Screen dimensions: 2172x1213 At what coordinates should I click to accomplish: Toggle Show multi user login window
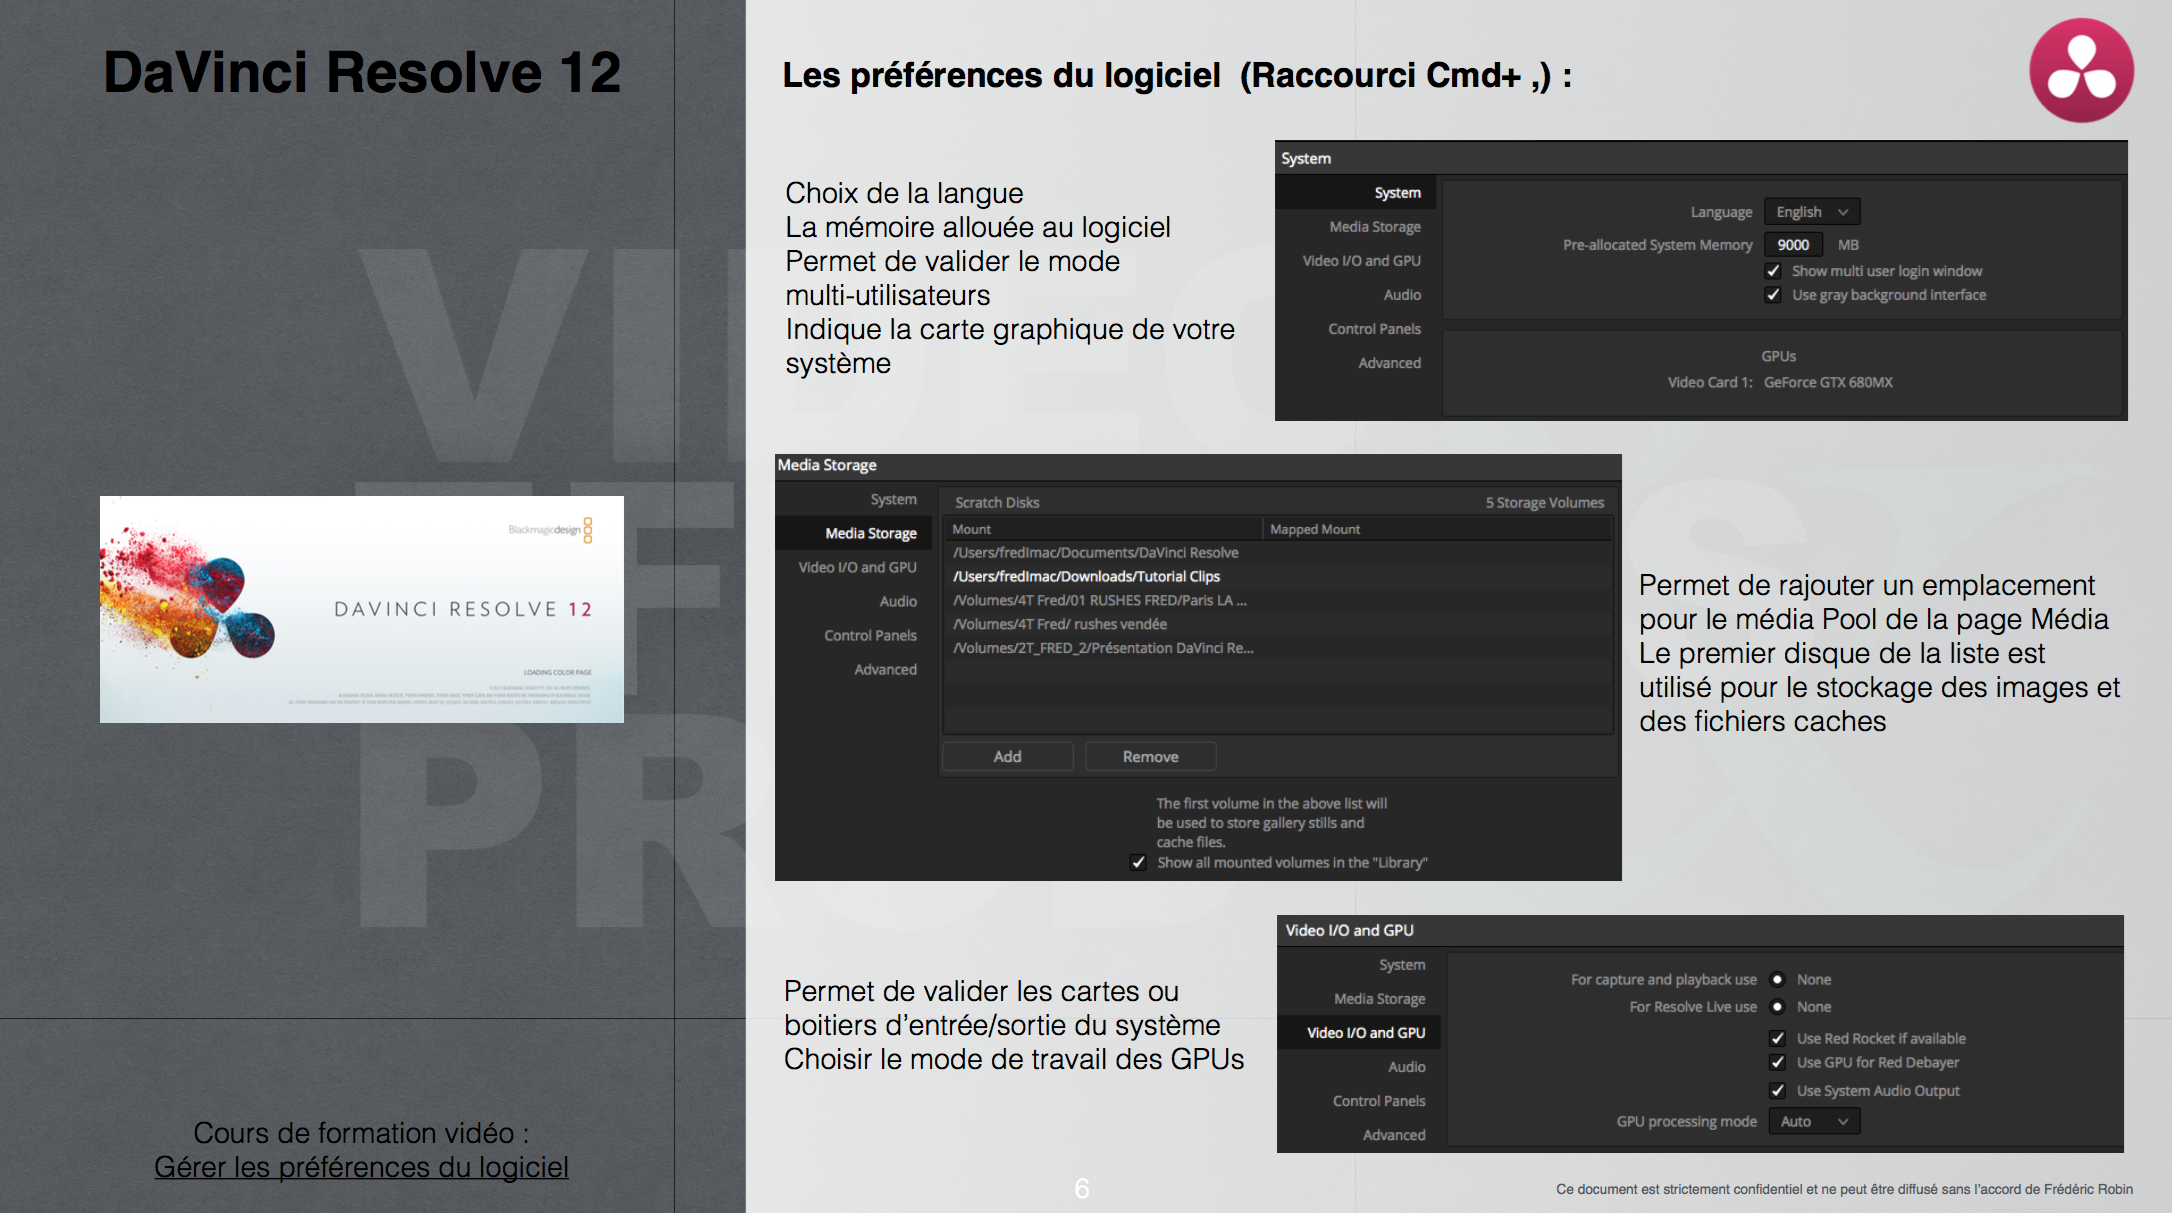[1773, 270]
